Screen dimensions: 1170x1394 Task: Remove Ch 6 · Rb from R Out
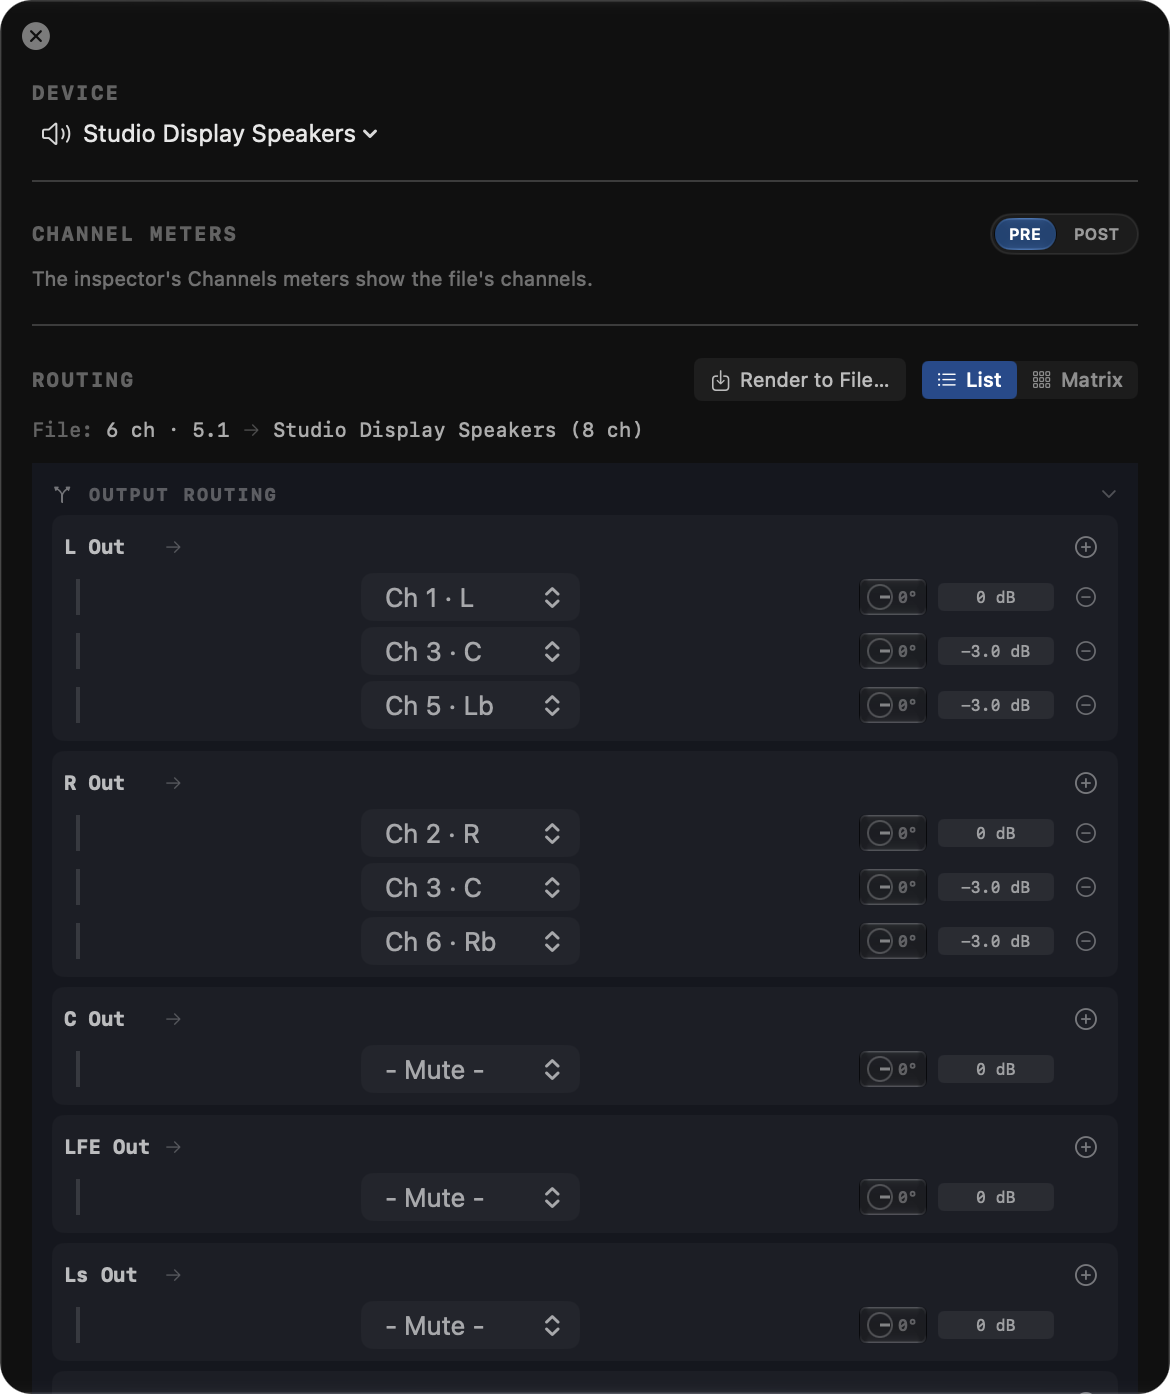point(1086,941)
